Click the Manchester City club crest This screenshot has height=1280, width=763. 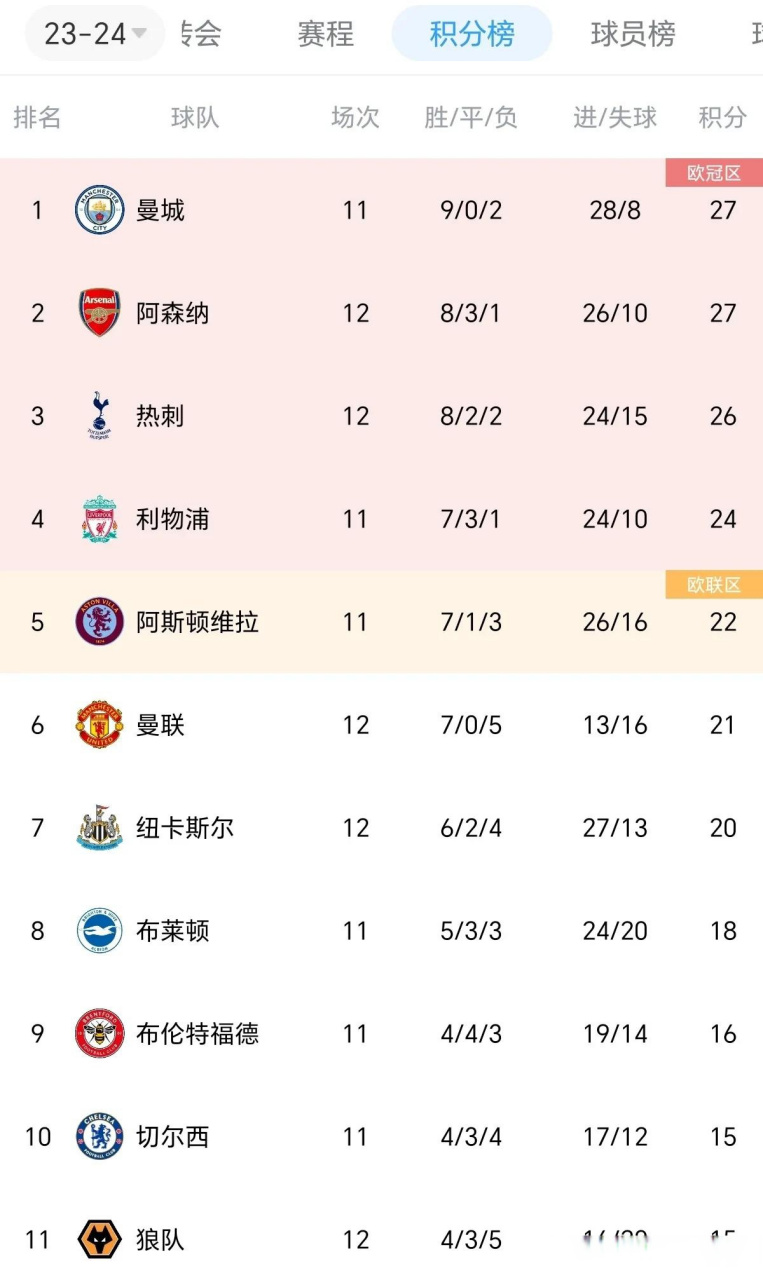[100, 210]
